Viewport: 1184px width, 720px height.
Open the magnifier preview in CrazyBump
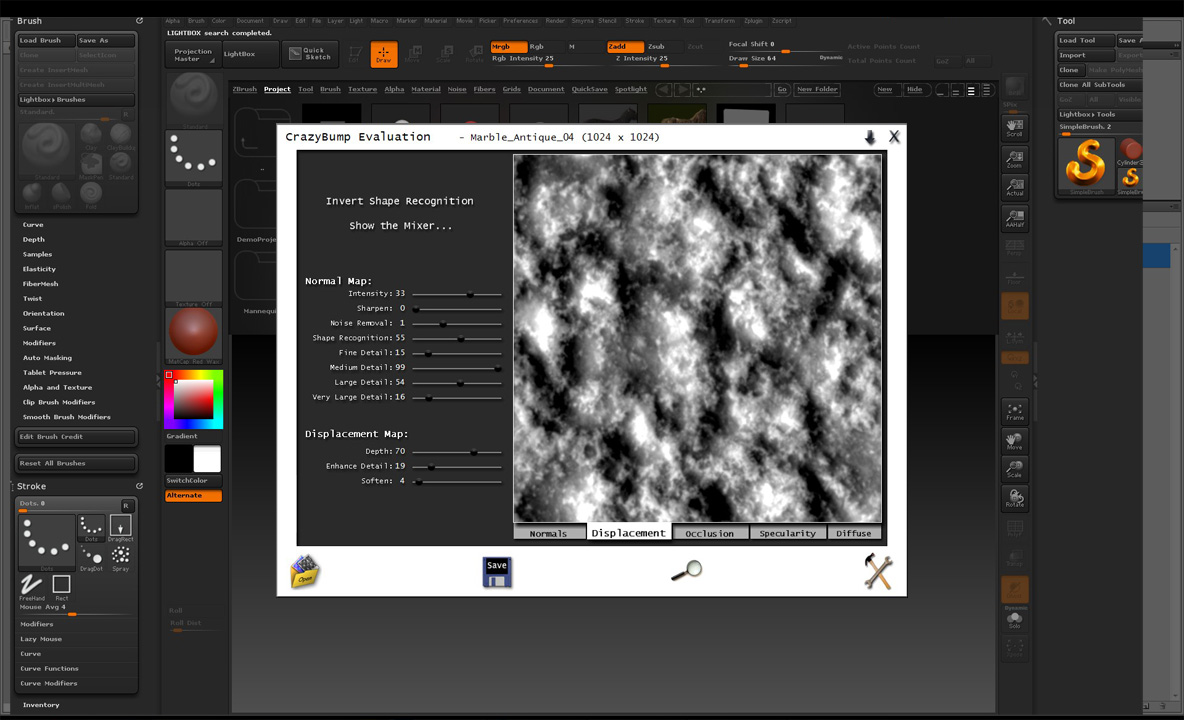click(x=686, y=570)
